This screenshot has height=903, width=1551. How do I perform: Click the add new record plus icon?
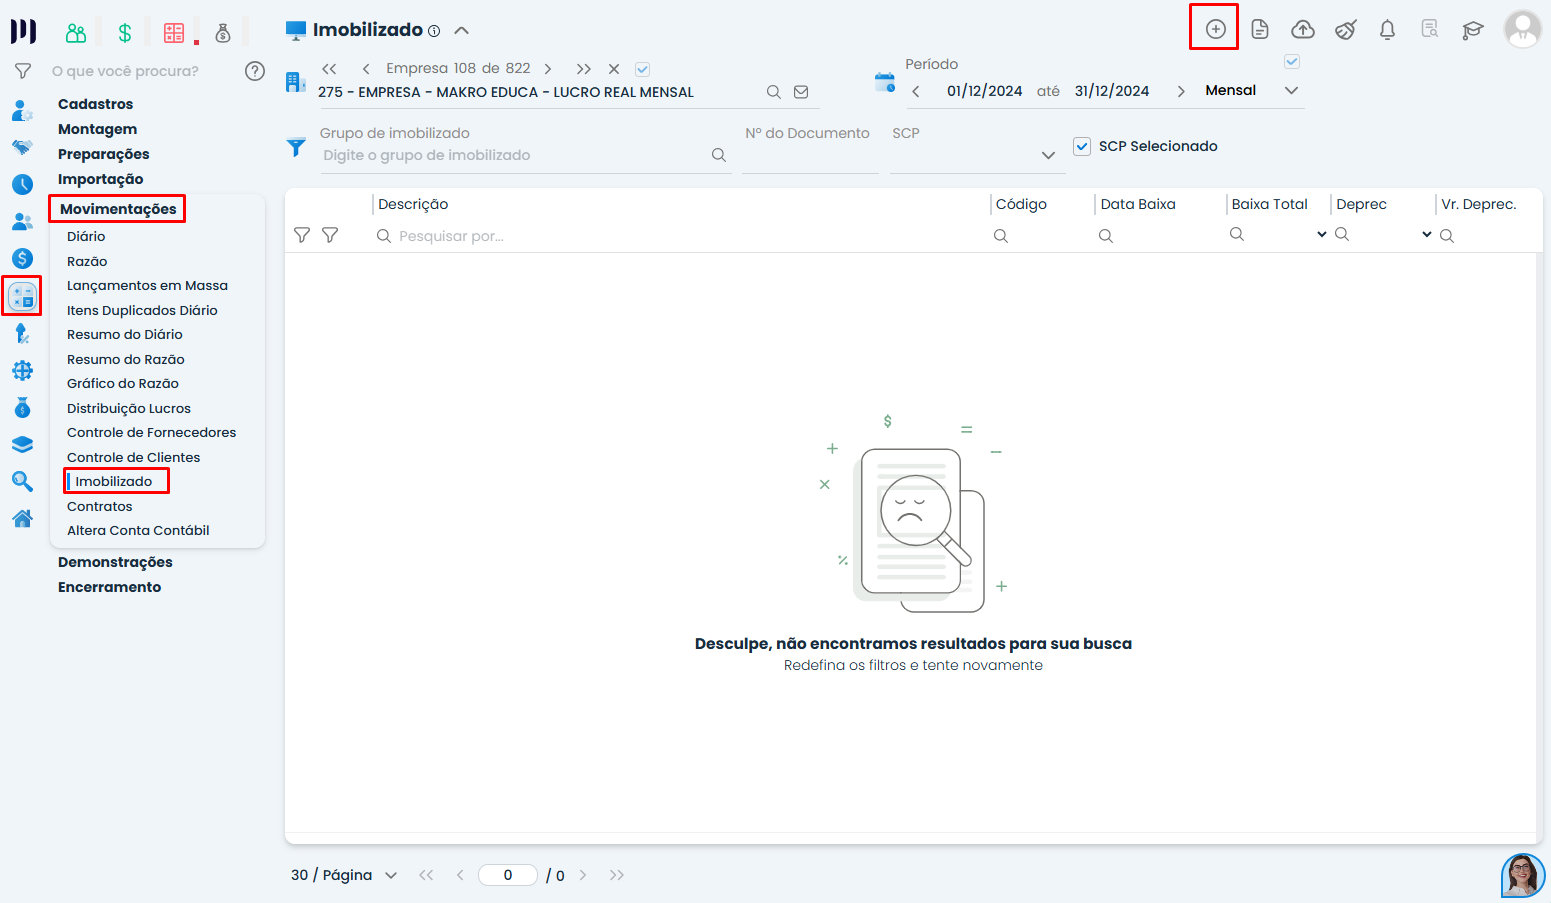click(1215, 29)
